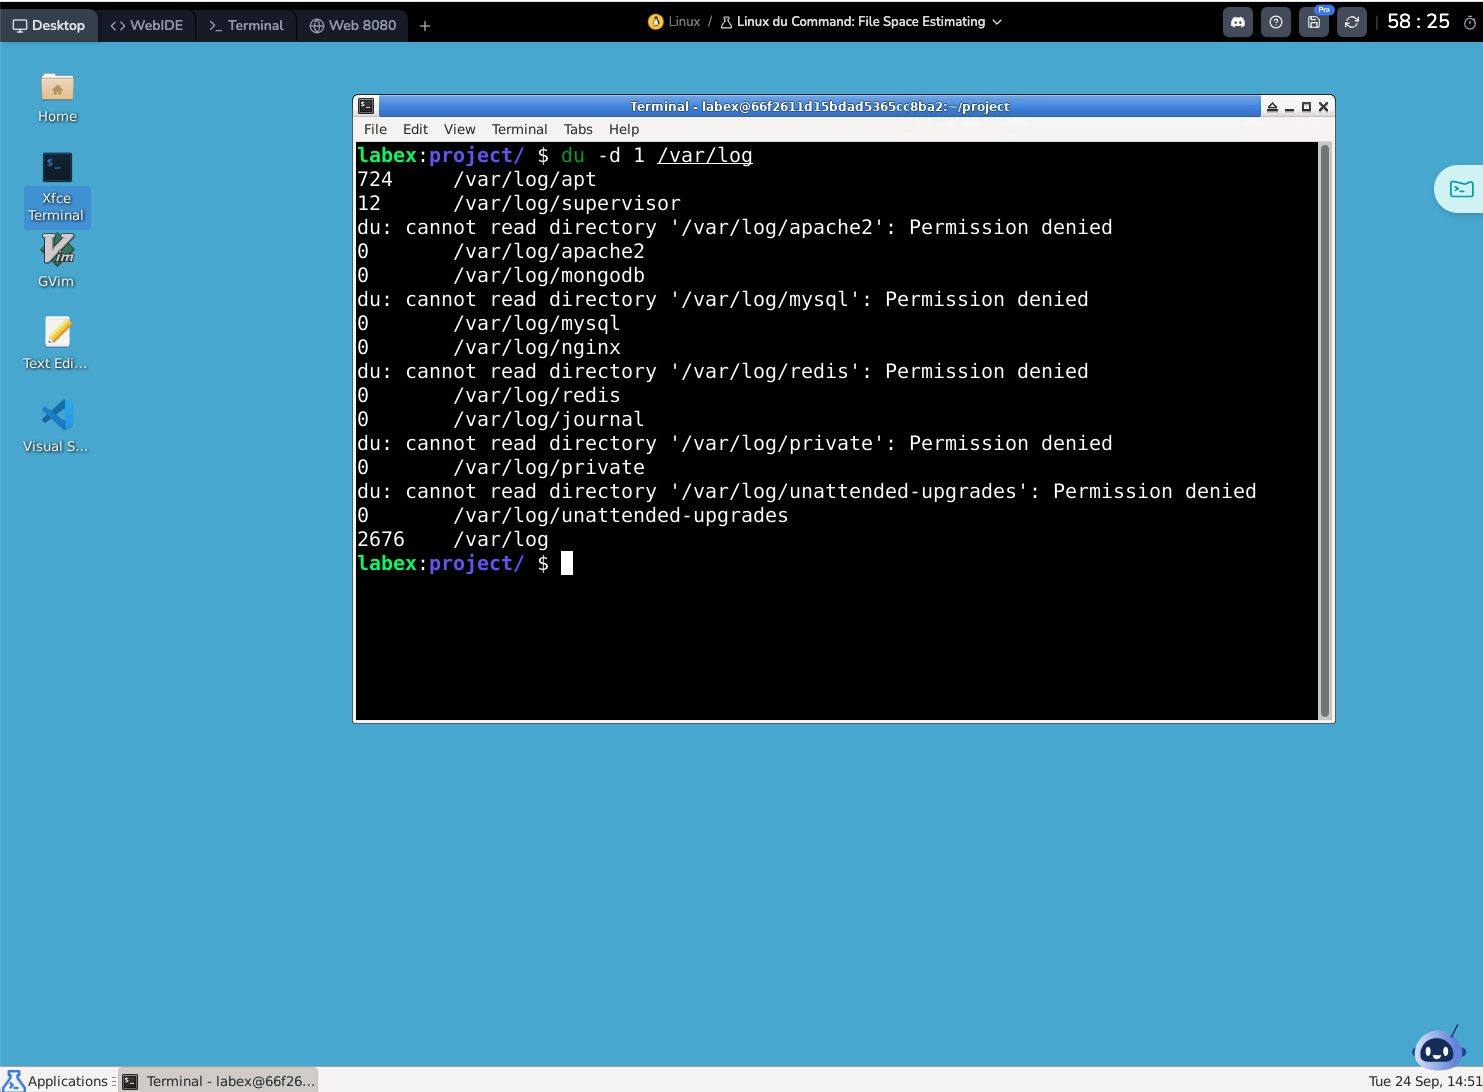Open the Tabs menu in terminal

577,129
